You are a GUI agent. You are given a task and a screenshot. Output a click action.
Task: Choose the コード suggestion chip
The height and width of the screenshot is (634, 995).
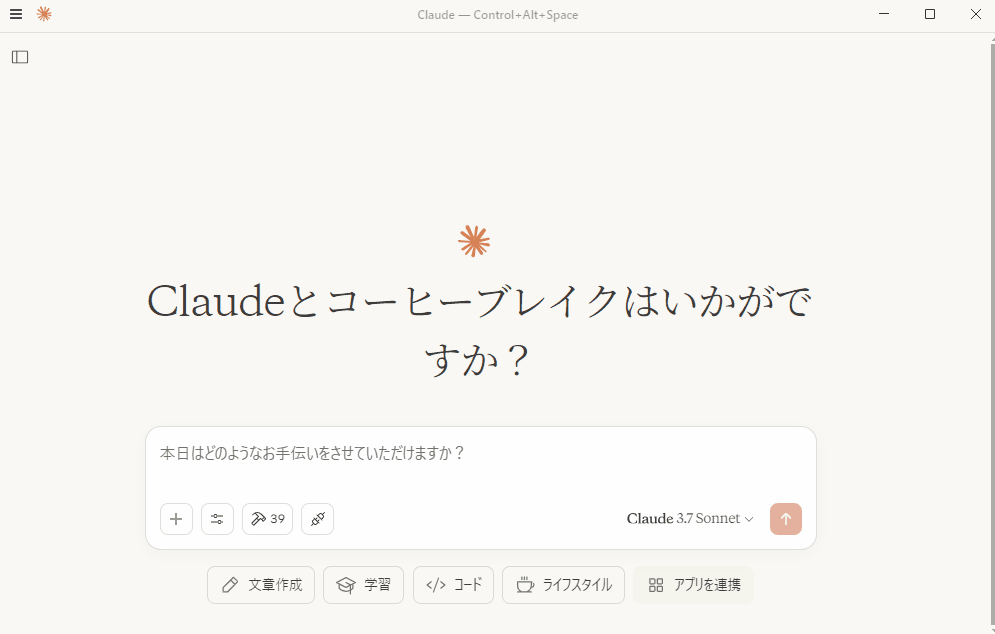point(453,584)
